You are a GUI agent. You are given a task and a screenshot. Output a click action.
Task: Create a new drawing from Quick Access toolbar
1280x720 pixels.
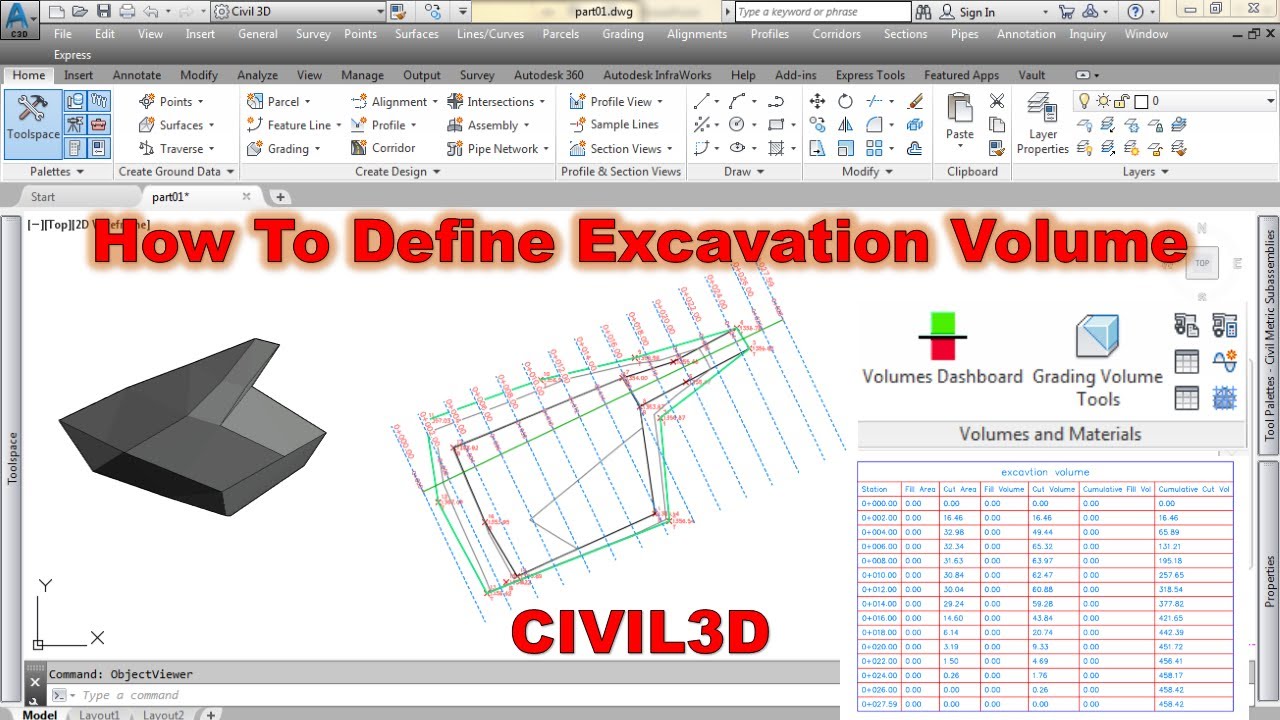point(58,12)
